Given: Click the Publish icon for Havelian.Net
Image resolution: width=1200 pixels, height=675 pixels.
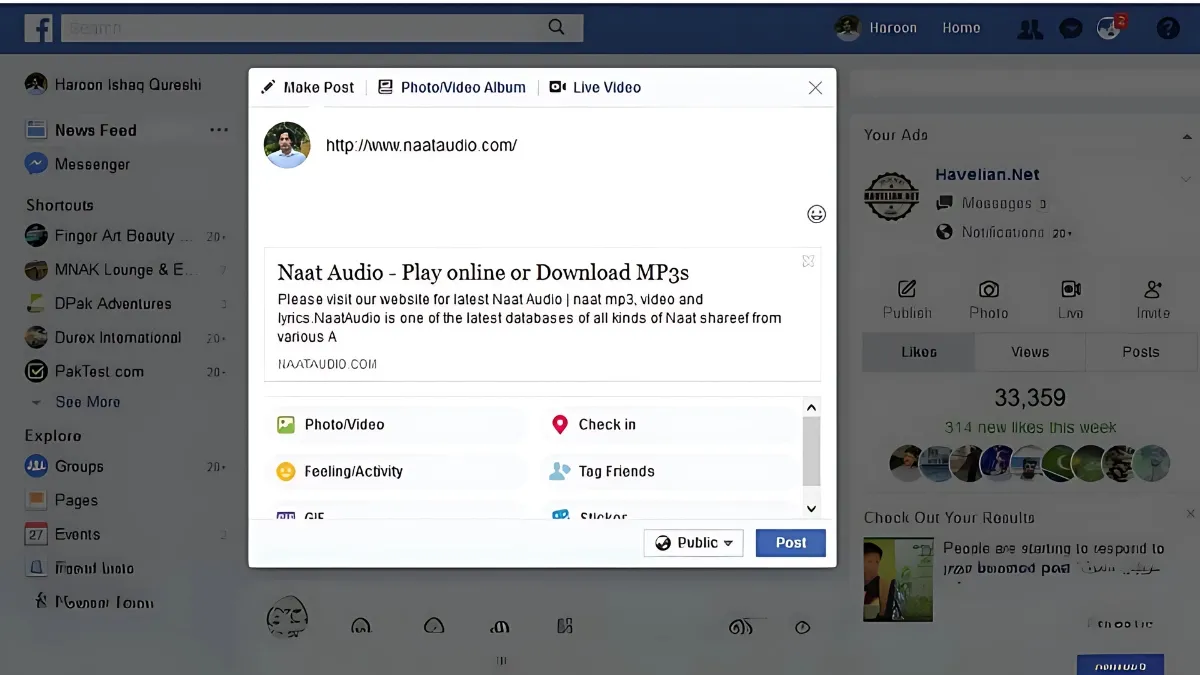Looking at the screenshot, I should tap(907, 289).
